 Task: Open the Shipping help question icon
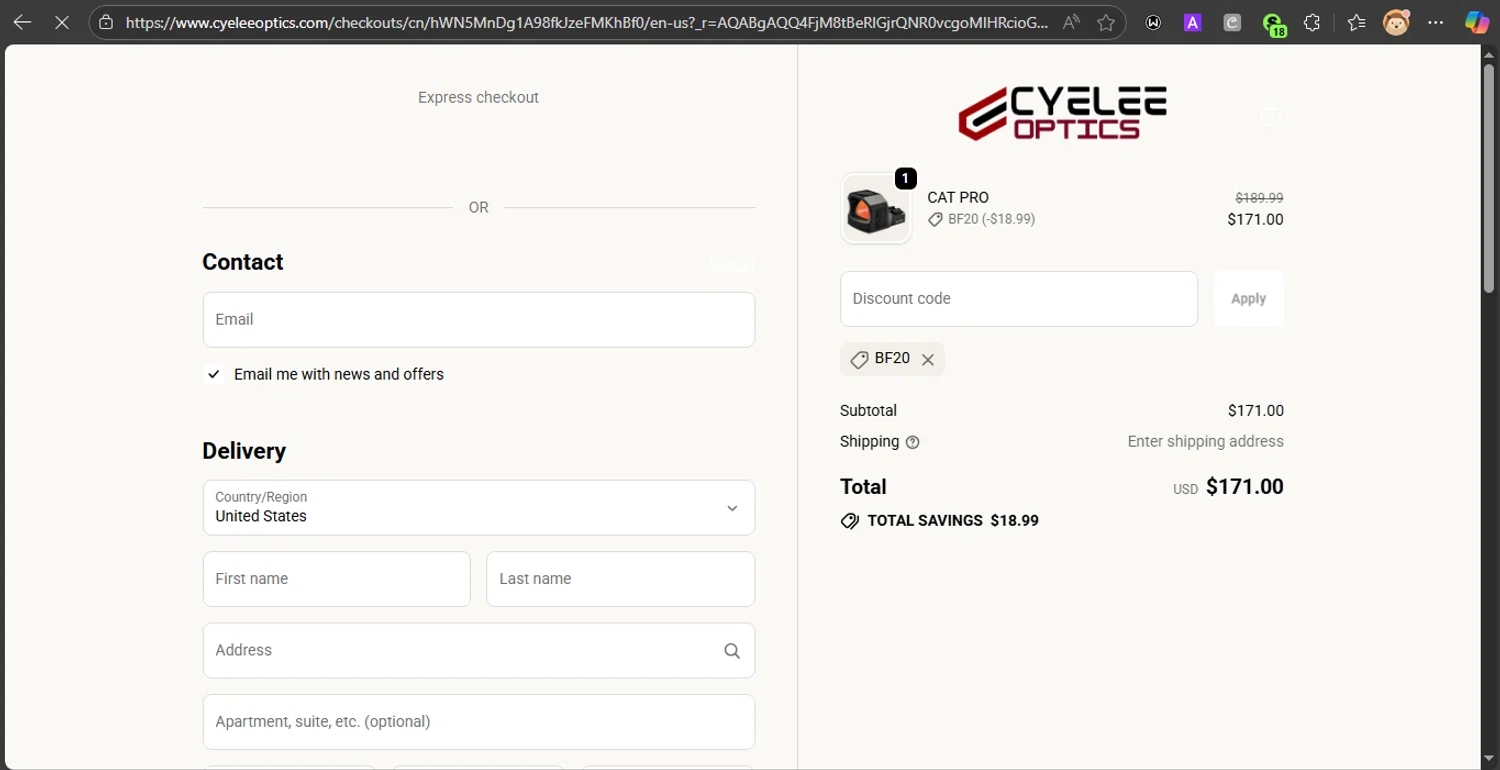tap(912, 442)
